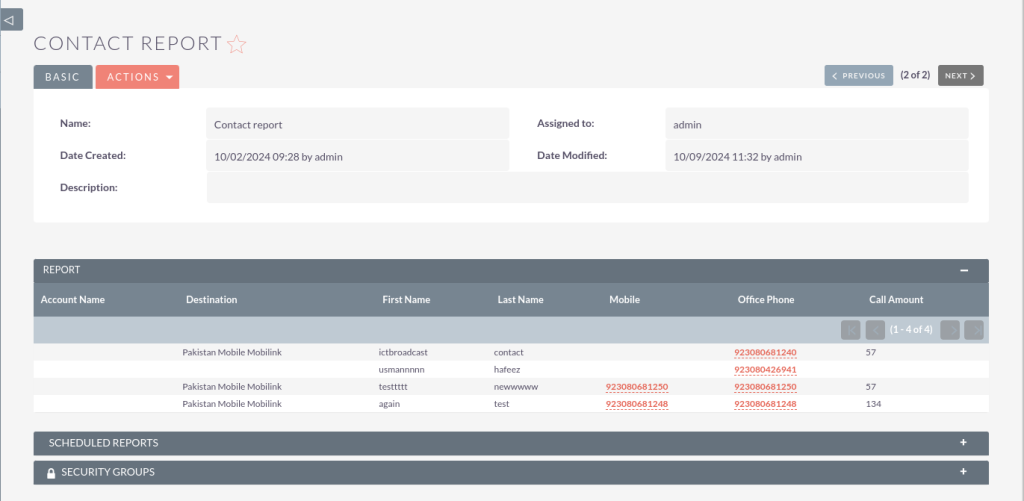Expand the Security Groups panel plus icon
Screen dimensions: 1024x501
point(963,471)
